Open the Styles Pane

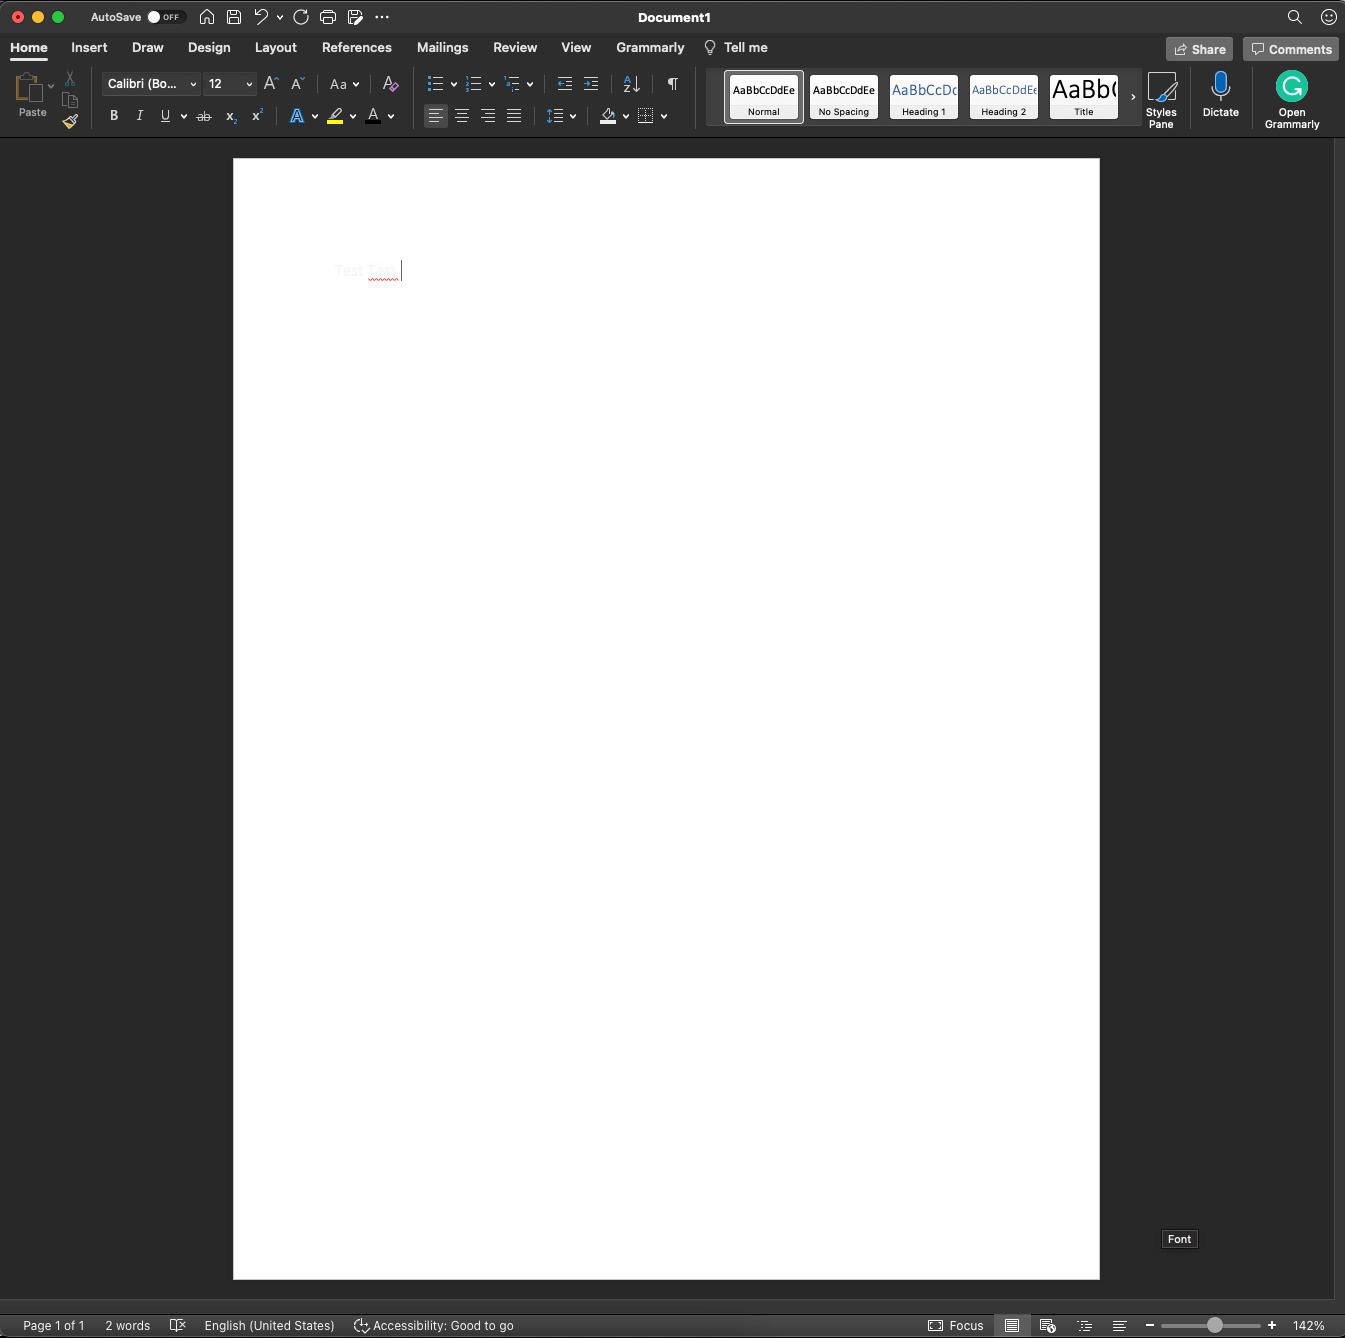coord(1161,100)
